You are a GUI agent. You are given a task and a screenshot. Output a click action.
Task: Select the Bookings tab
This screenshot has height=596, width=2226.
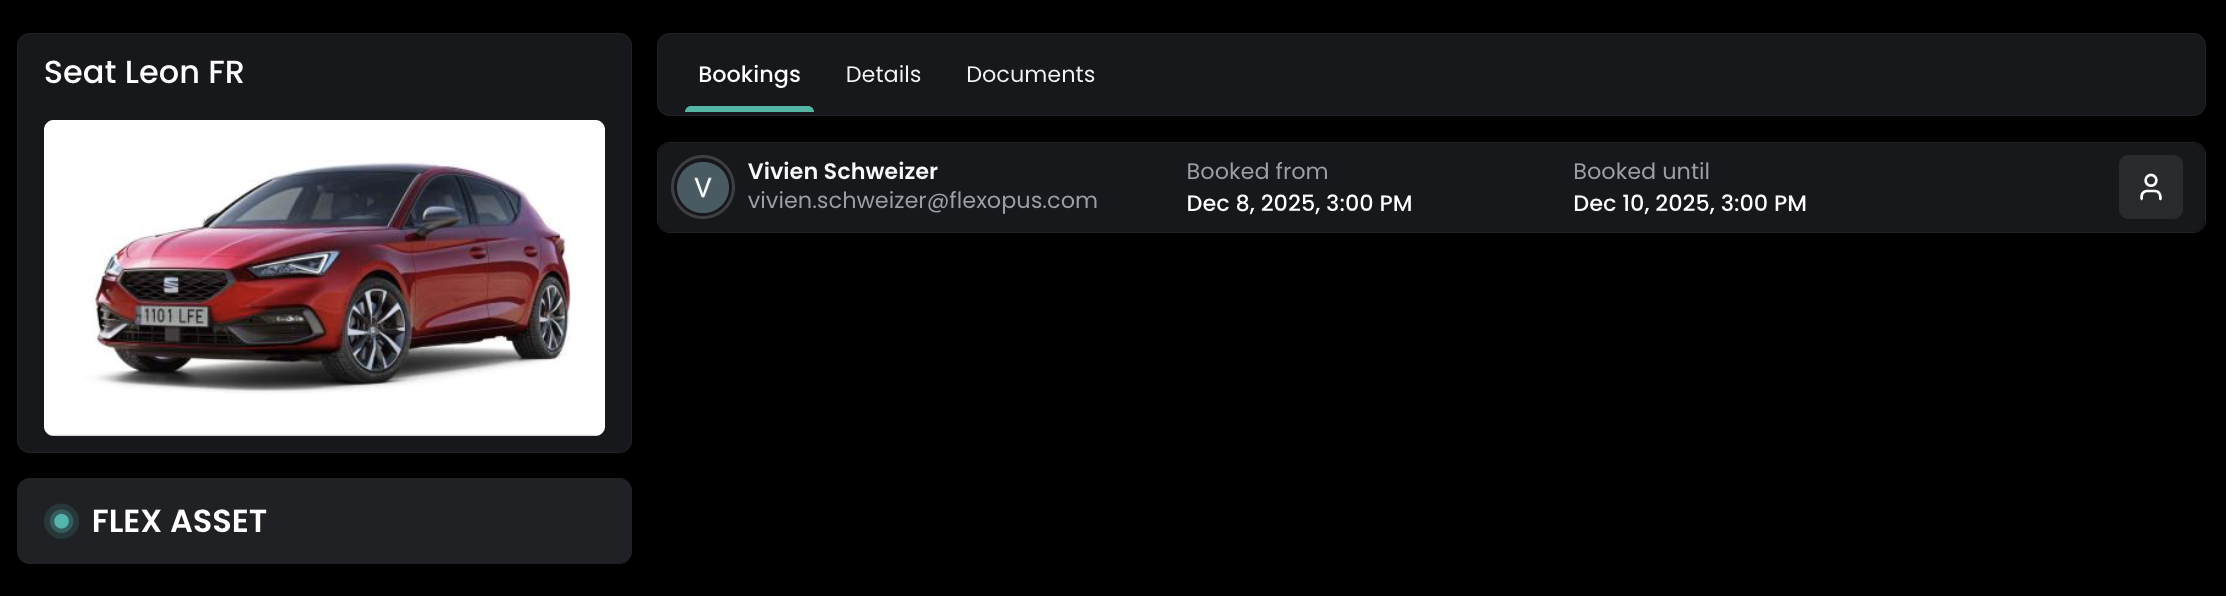tap(749, 74)
